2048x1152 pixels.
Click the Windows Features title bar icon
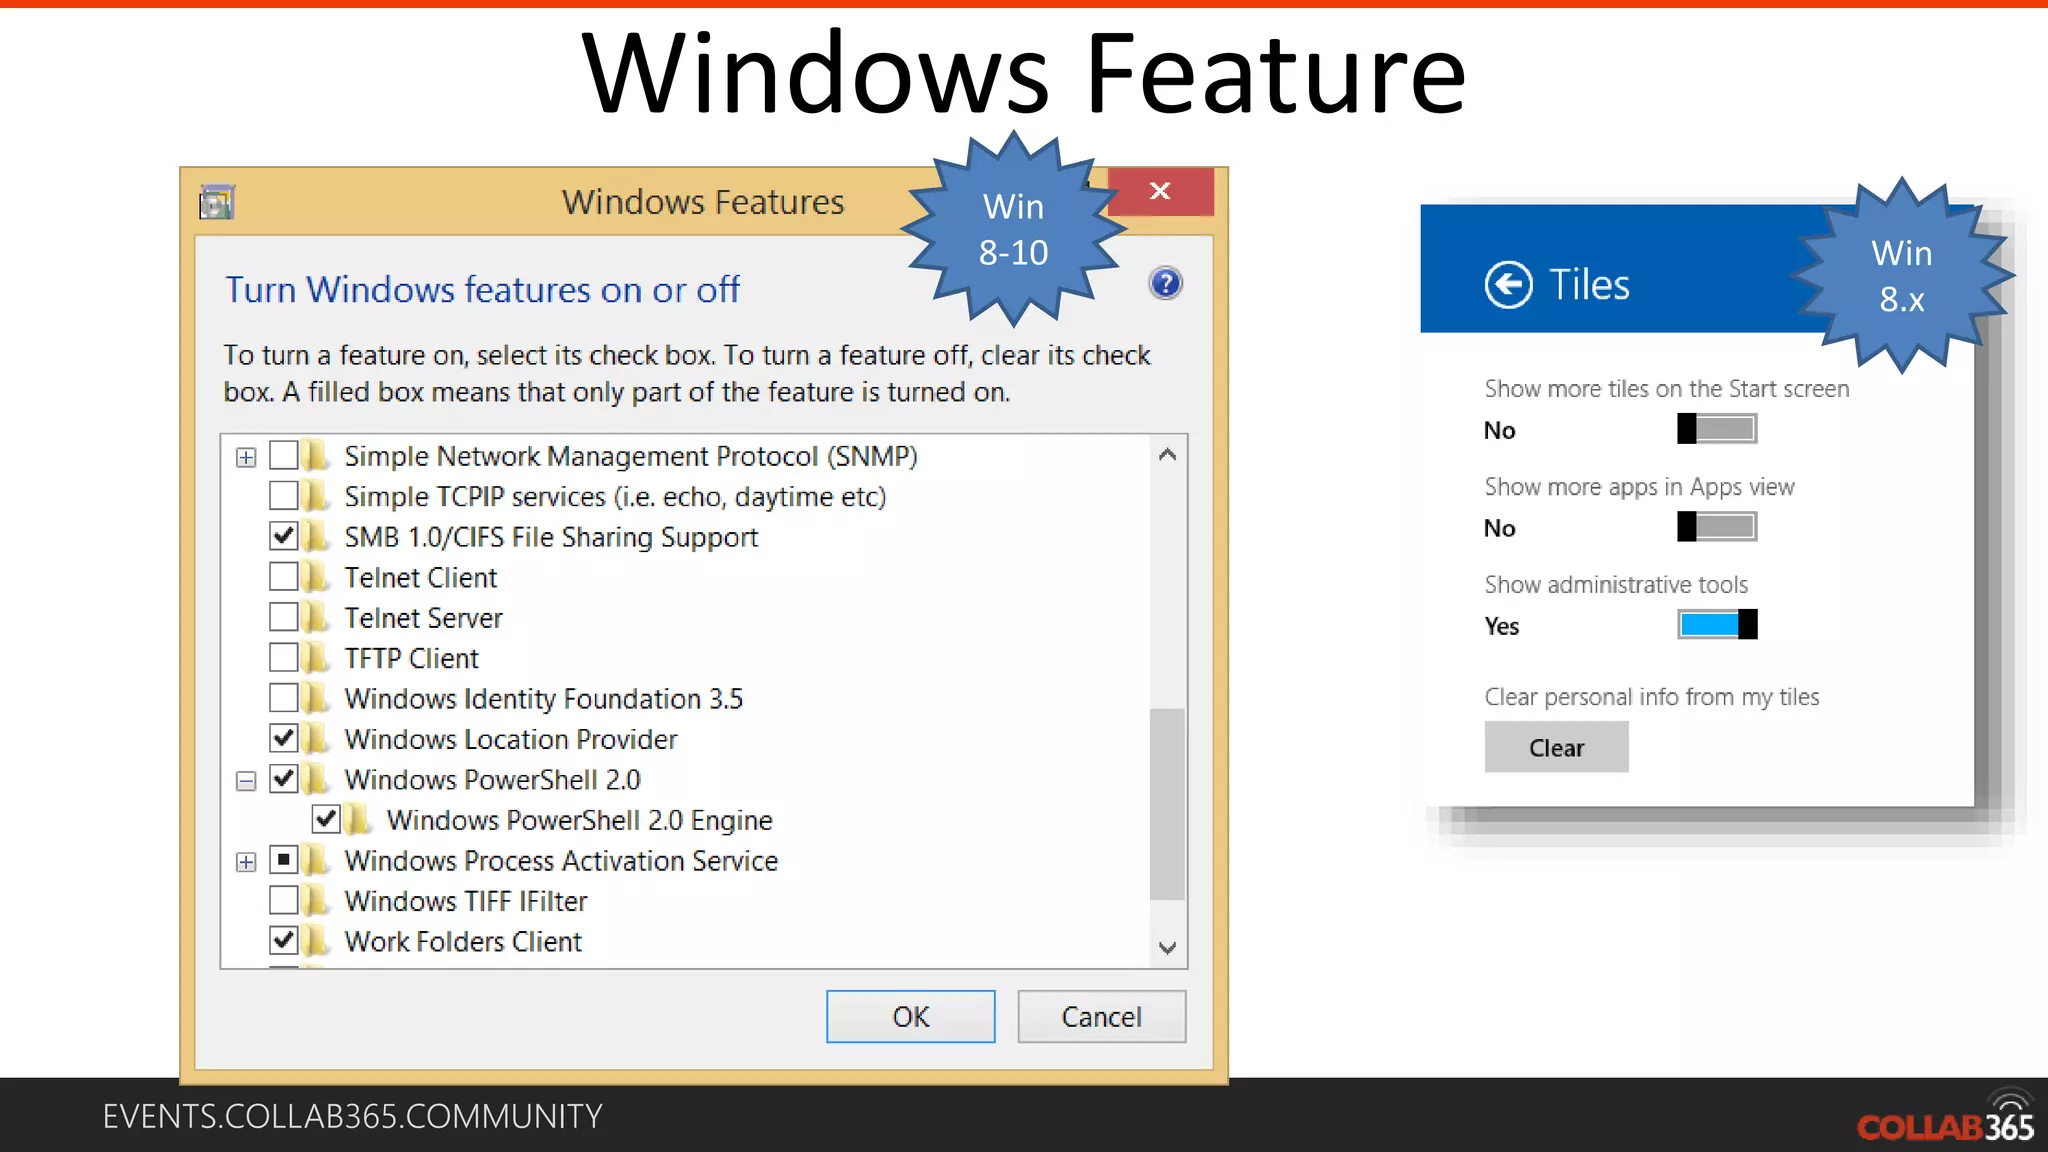217,202
